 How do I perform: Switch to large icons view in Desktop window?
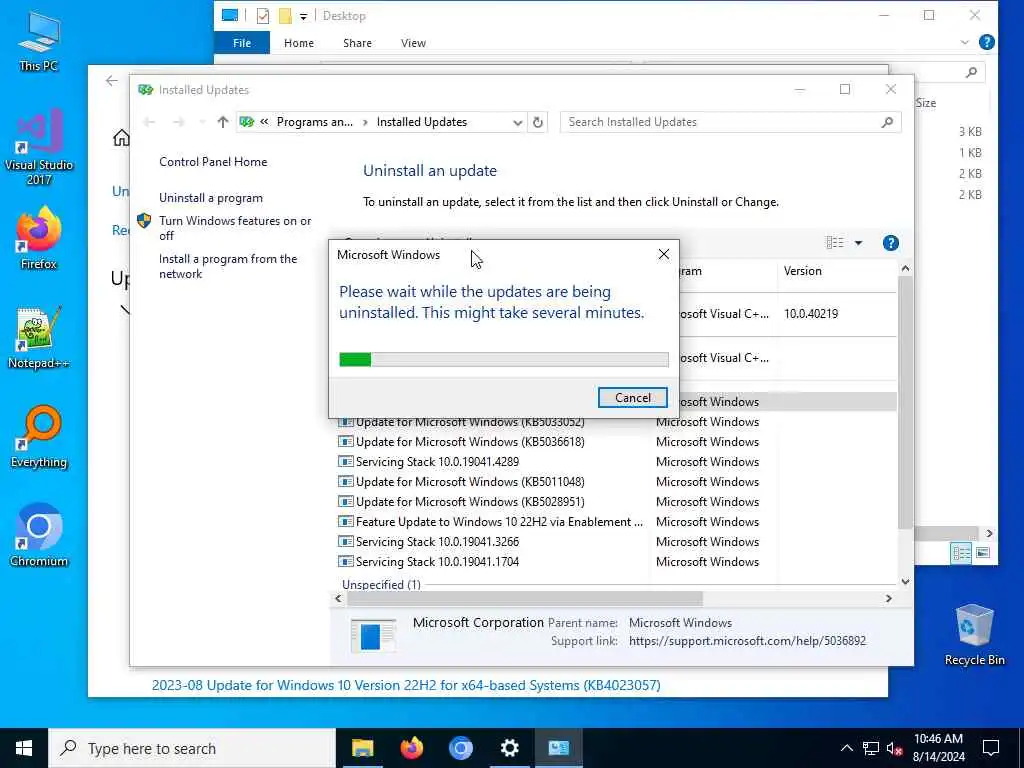[982, 554]
